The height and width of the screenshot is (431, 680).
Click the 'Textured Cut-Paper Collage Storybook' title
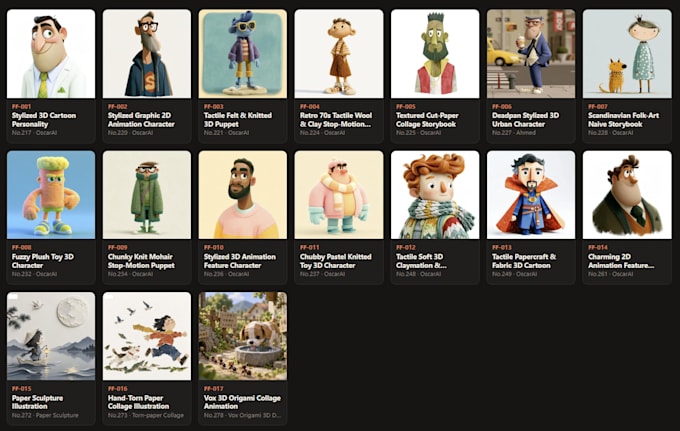[427, 120]
